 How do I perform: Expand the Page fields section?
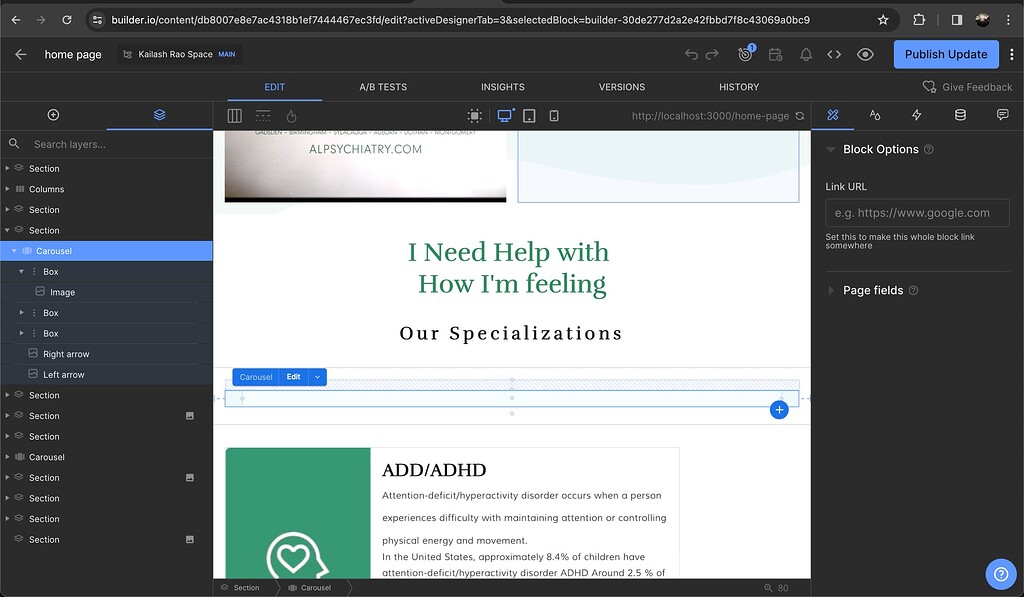click(x=830, y=290)
